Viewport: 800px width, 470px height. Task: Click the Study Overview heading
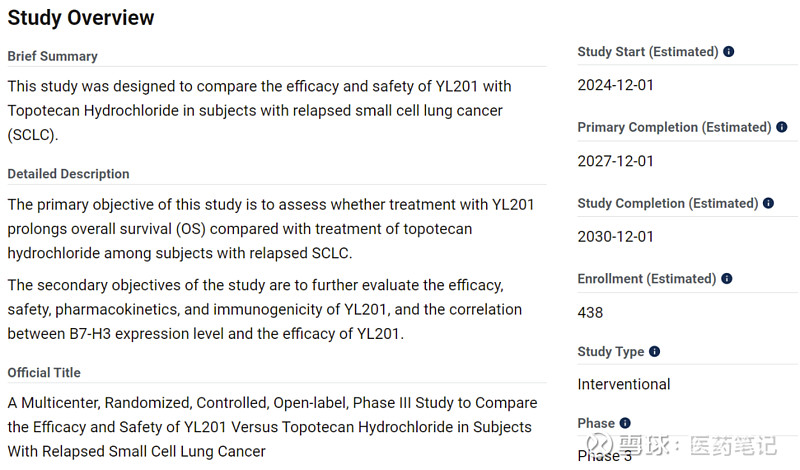click(81, 18)
